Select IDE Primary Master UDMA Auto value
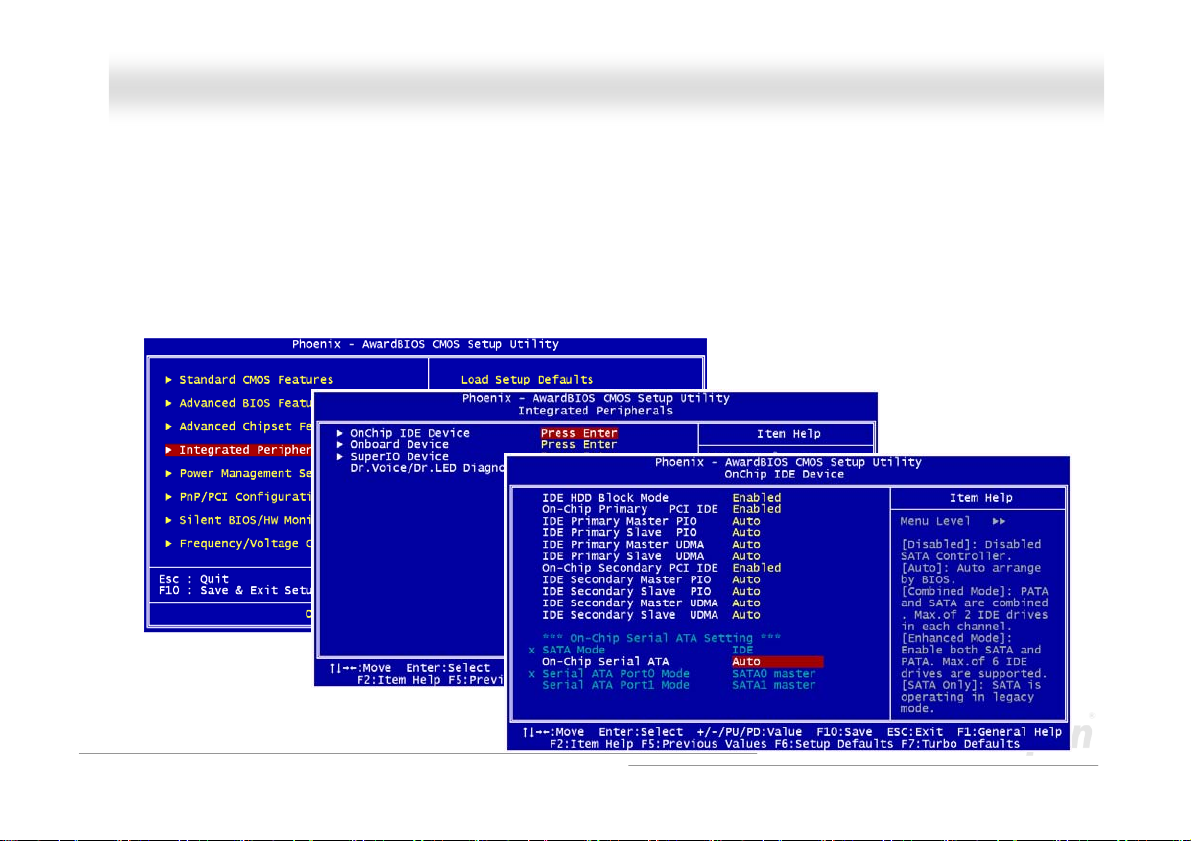Image resolution: width=1191 pixels, height=841 pixels. (x=746, y=544)
